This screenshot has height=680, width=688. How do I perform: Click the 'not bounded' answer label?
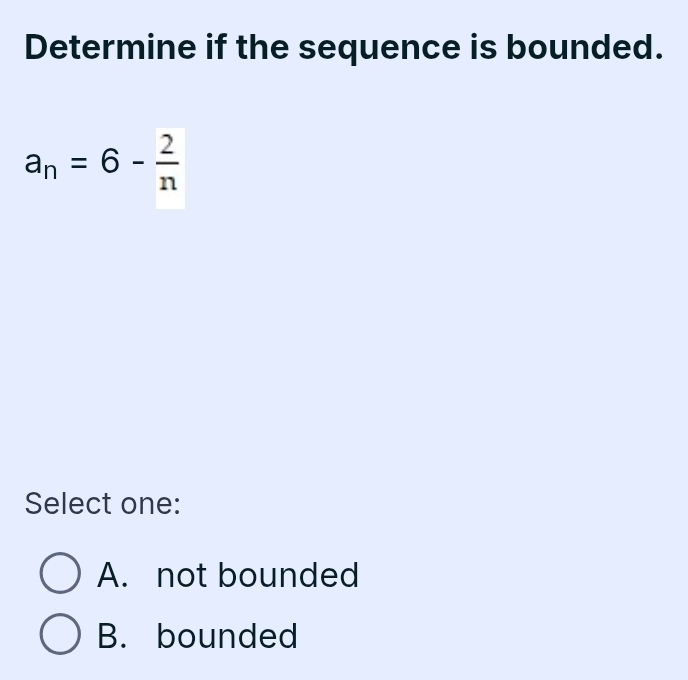(257, 576)
